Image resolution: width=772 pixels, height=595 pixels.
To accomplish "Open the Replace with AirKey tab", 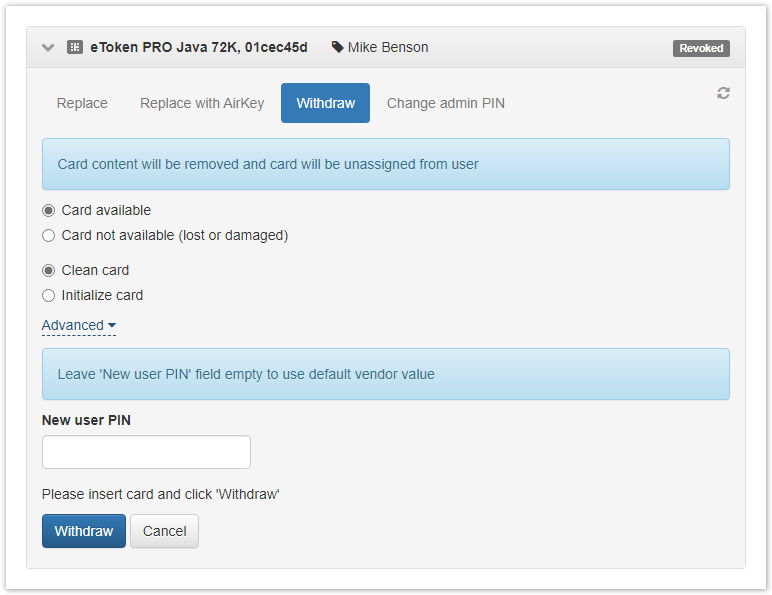I will [x=202, y=103].
